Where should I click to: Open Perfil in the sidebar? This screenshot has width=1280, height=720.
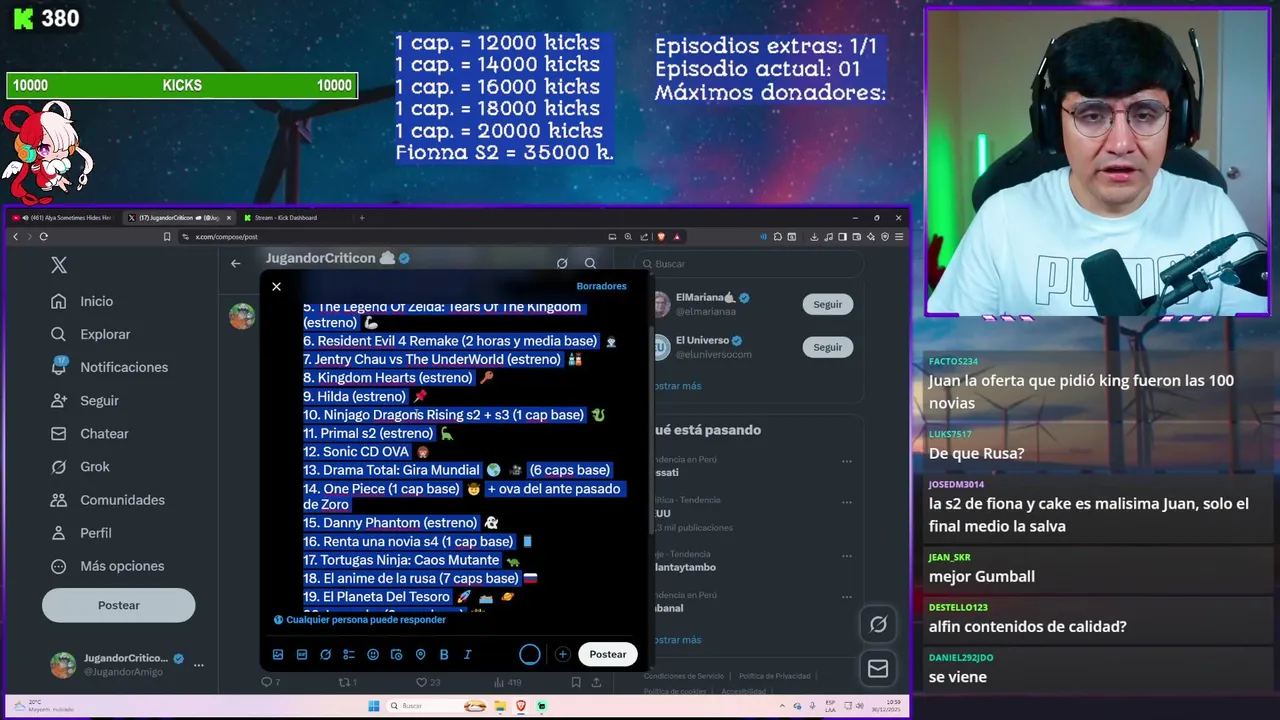82,532
